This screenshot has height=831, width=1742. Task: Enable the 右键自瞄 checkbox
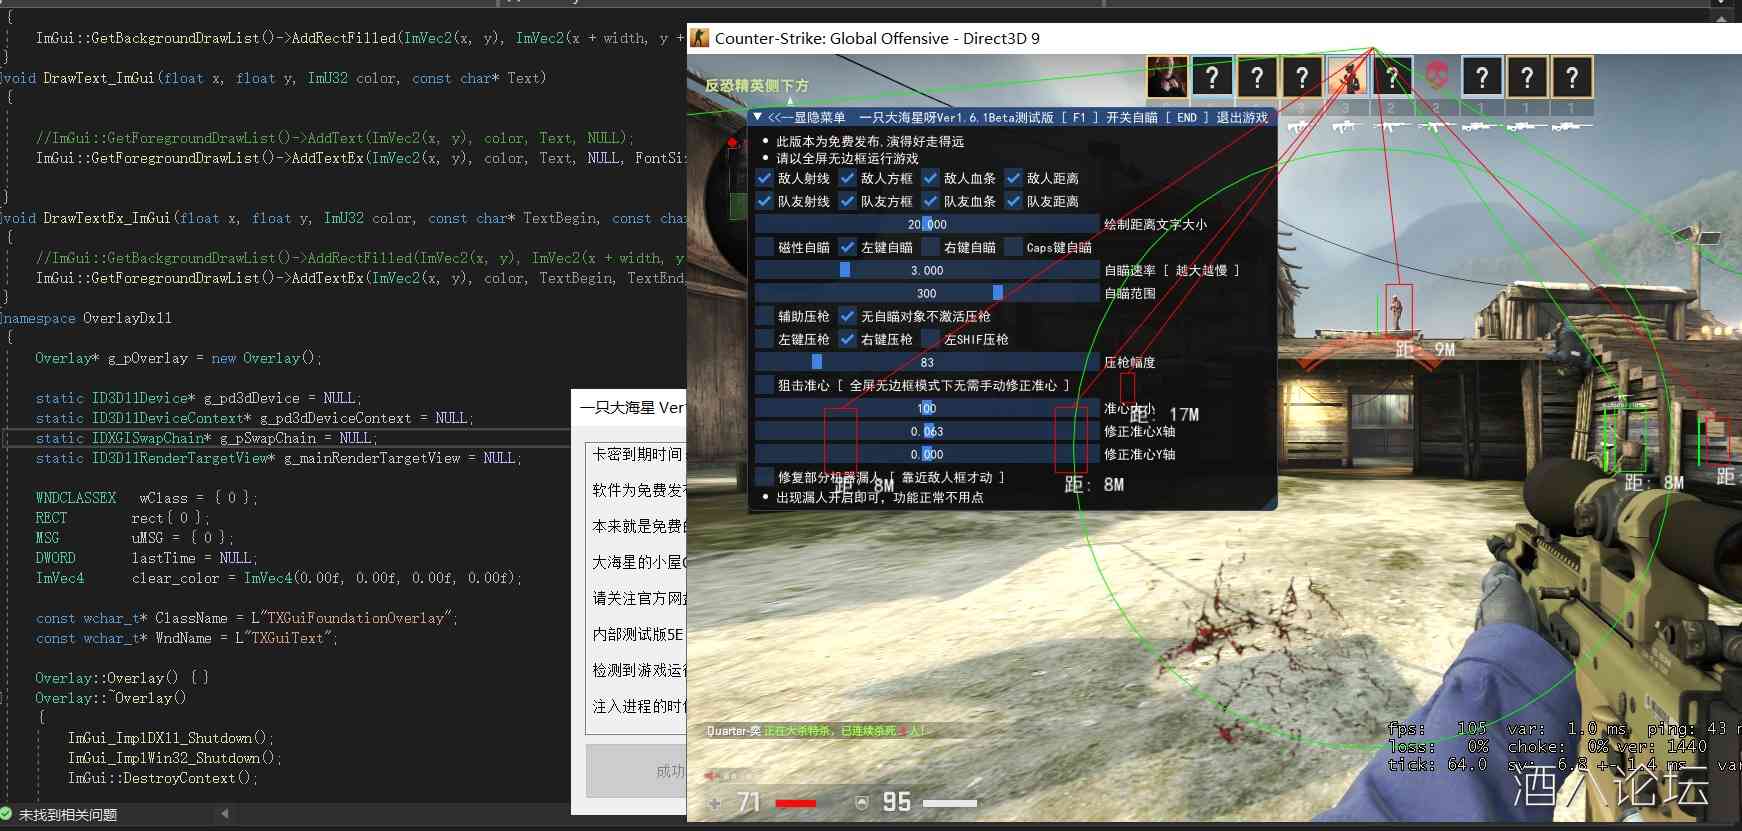[931, 247]
